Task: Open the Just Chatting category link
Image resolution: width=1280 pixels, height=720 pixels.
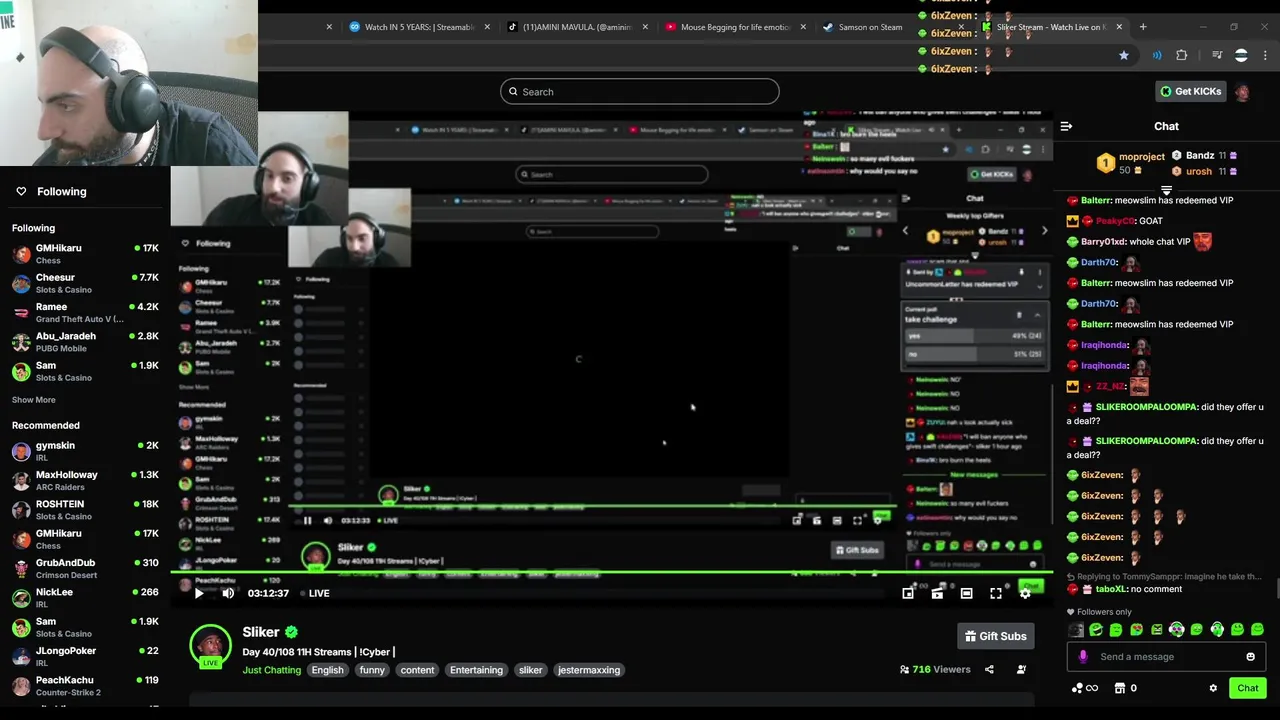Action: (x=271, y=670)
